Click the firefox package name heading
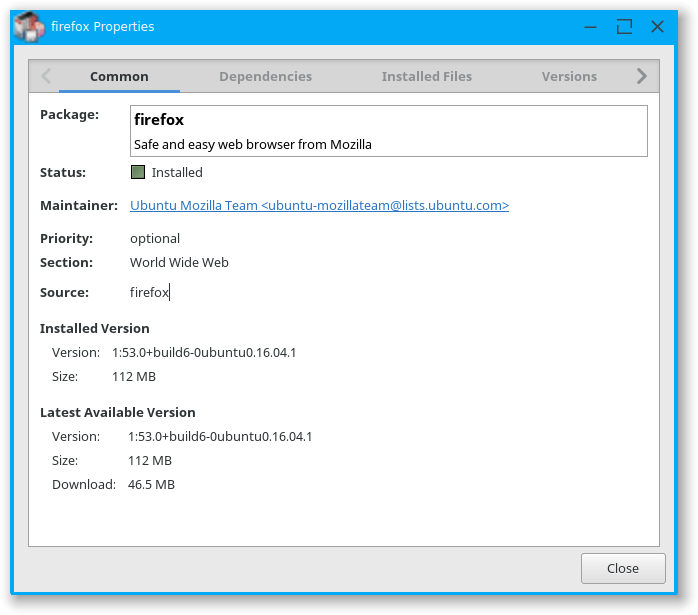 (159, 120)
